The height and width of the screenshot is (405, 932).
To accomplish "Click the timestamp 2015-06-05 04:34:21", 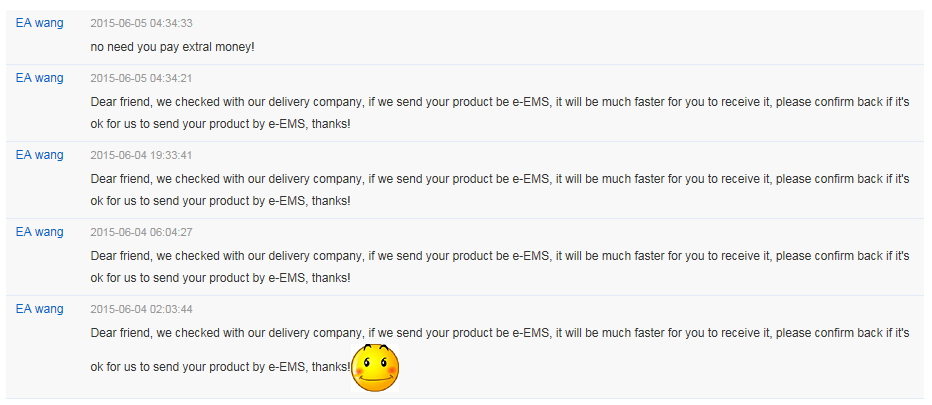I will click(141, 79).
